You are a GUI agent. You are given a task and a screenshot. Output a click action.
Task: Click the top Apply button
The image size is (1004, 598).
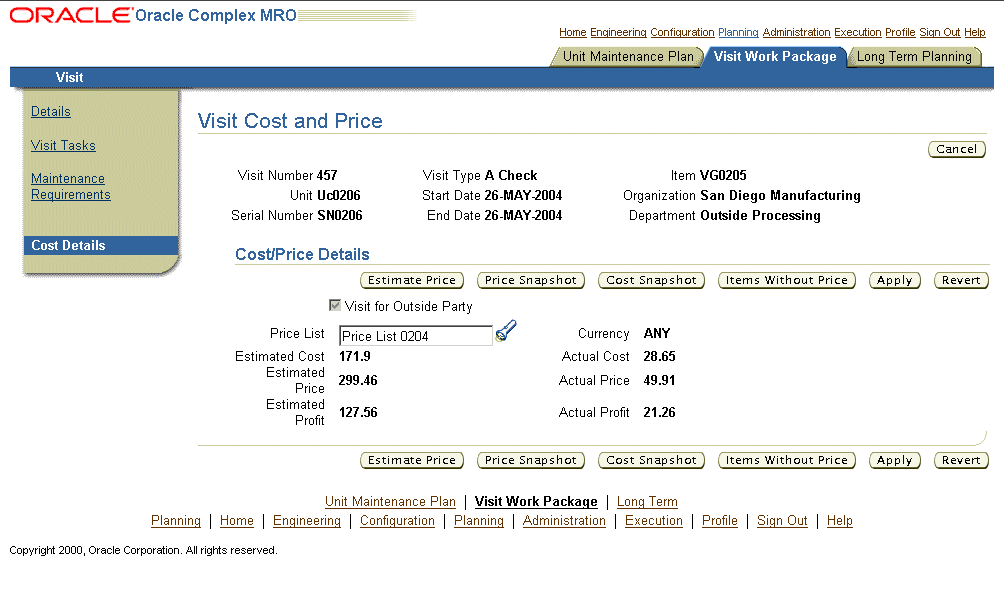[895, 280]
